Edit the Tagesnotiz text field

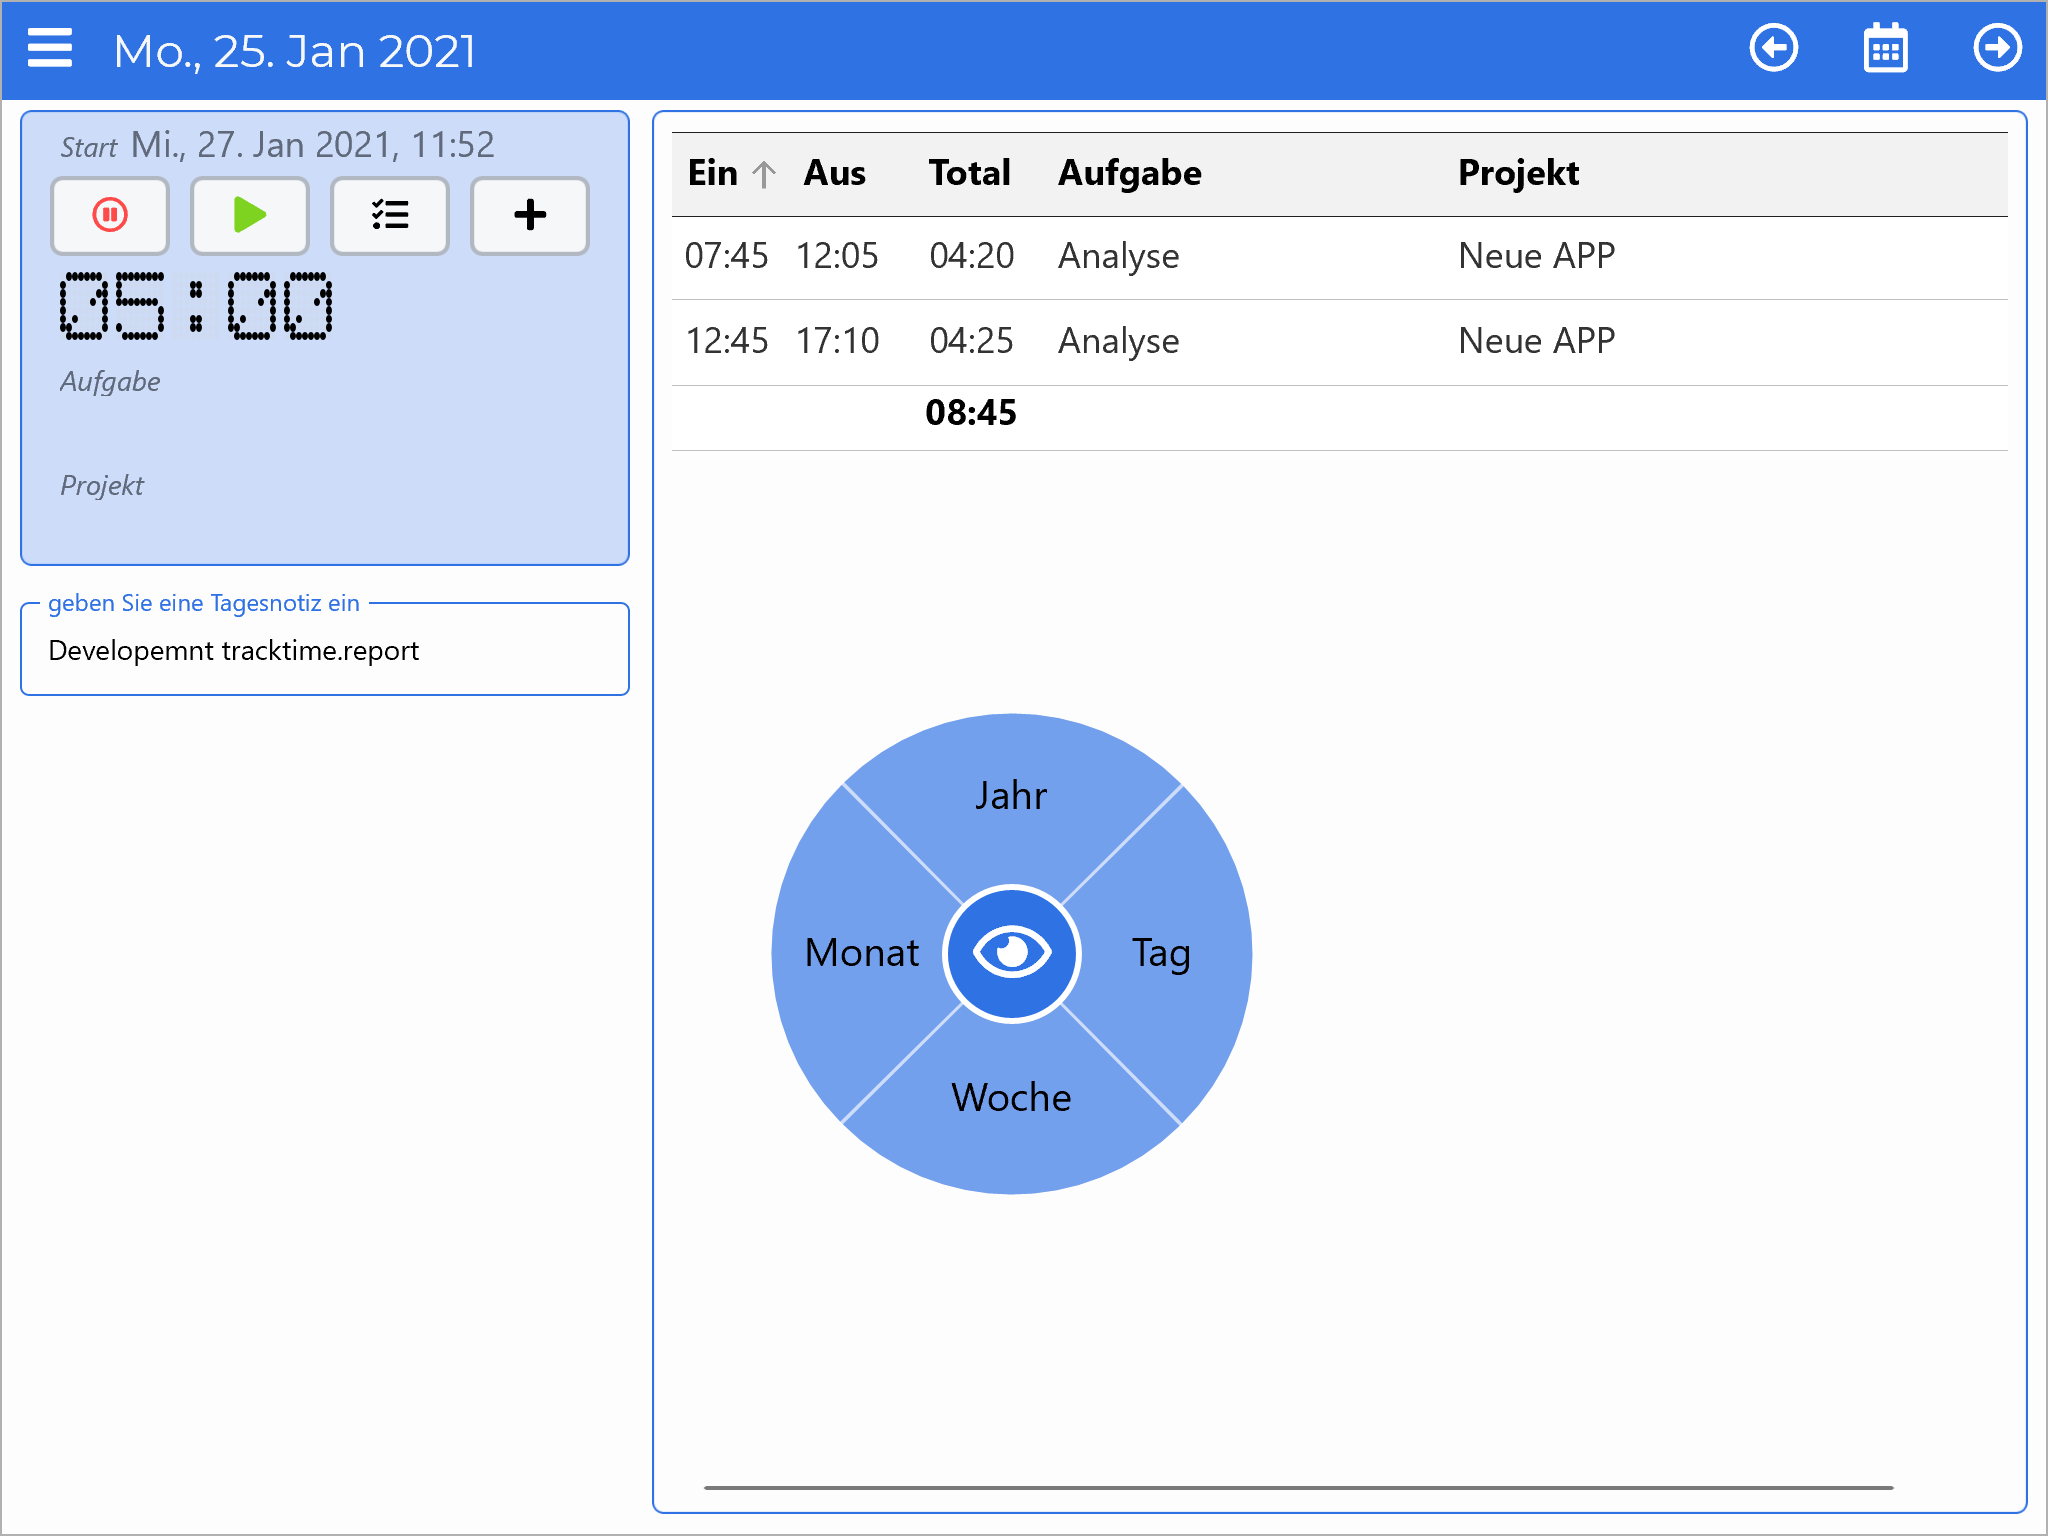coord(325,650)
